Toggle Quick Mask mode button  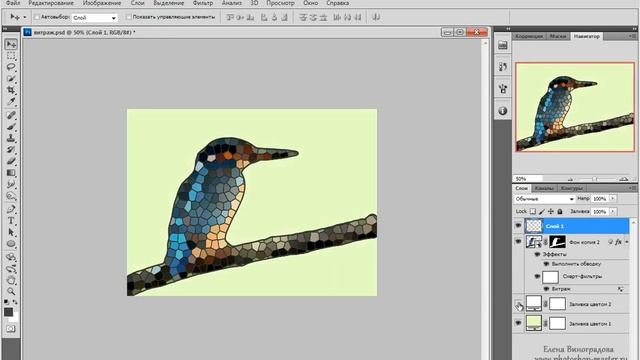coord(11,329)
